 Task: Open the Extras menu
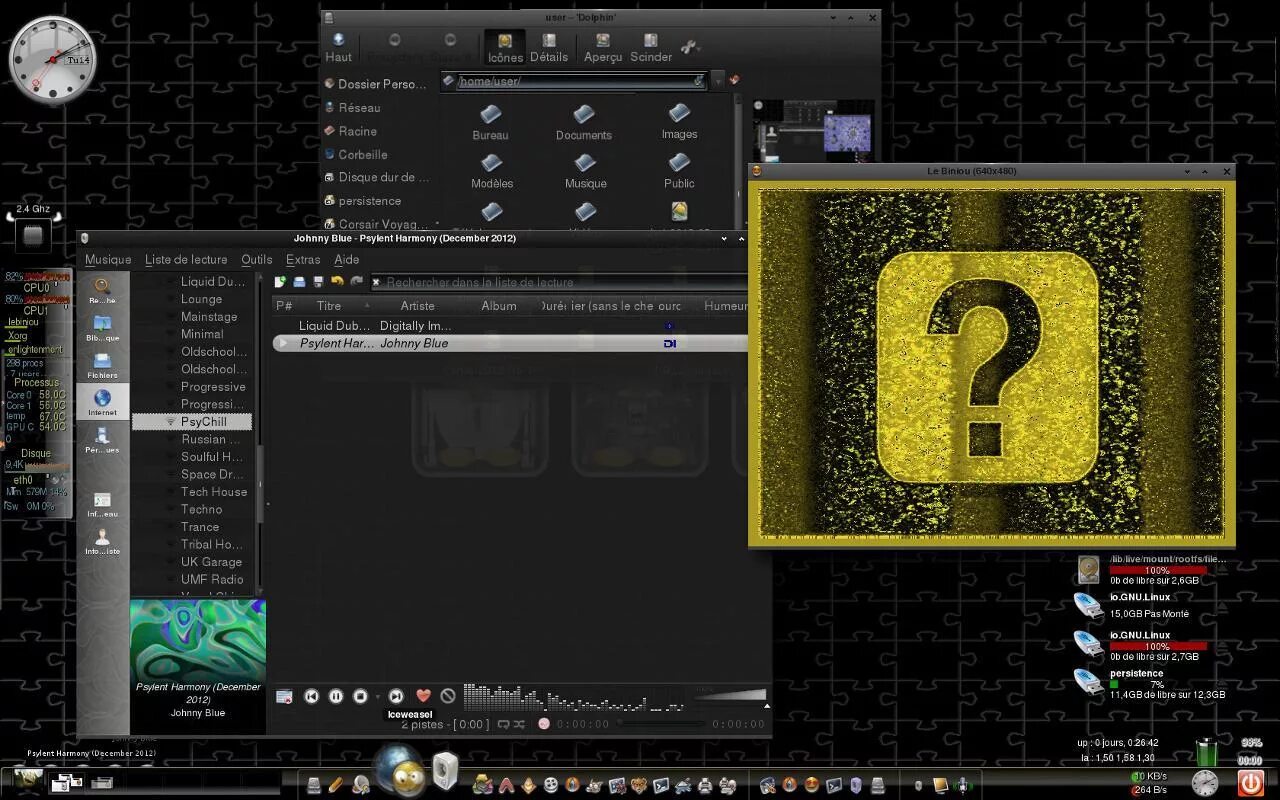coord(303,260)
